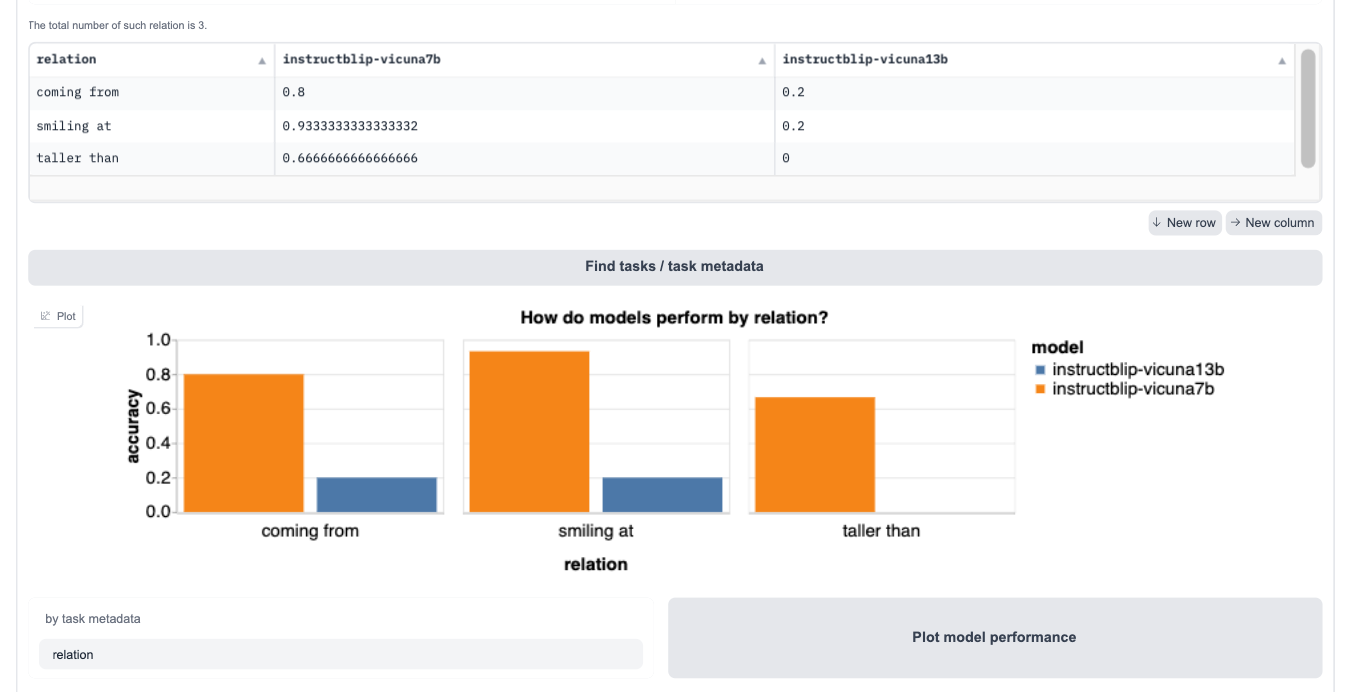Add a new row to the table
The height and width of the screenshot is (692, 1355).
[1184, 223]
